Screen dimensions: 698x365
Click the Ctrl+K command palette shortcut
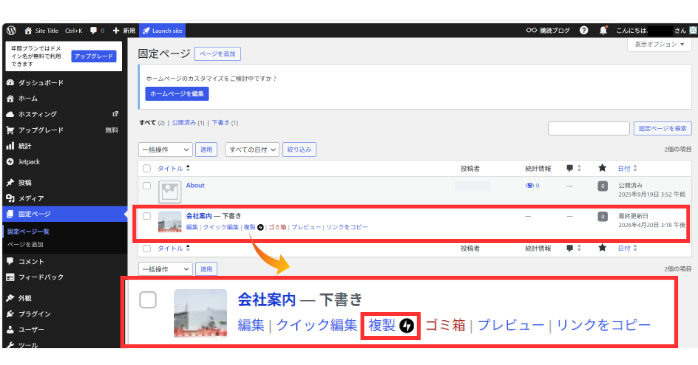point(73,31)
